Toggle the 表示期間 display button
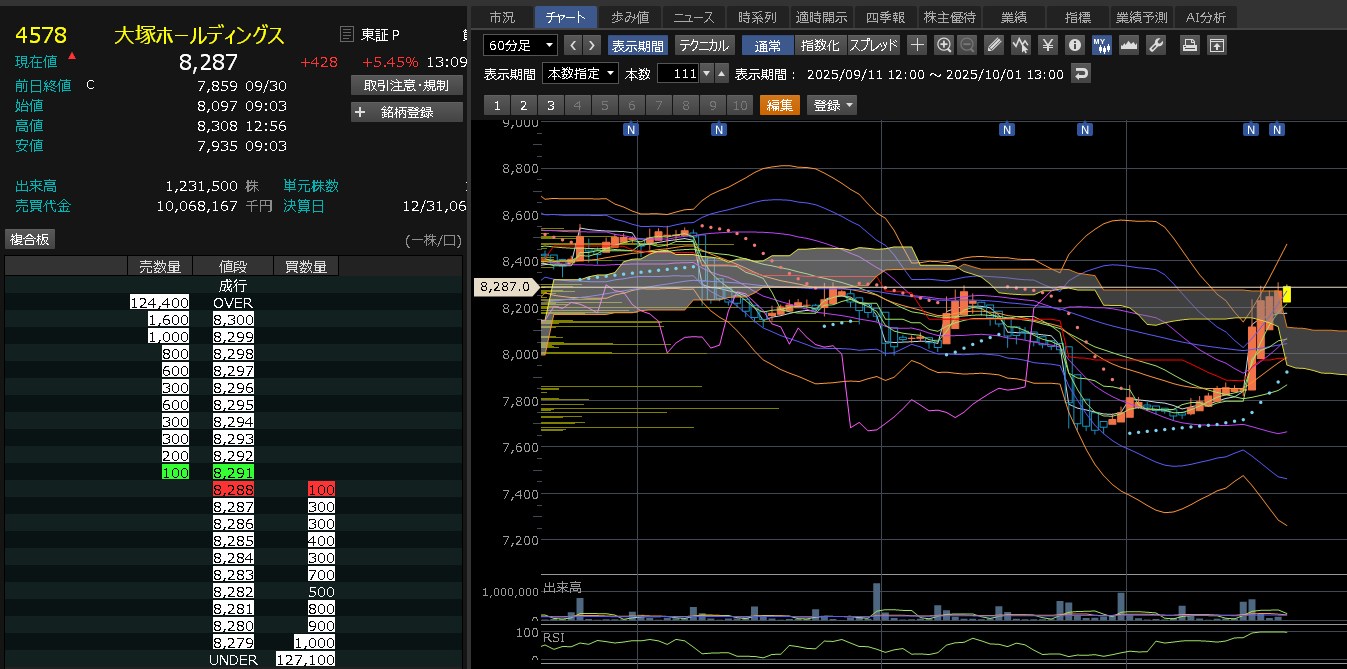The image size is (1347, 669). 636,45
